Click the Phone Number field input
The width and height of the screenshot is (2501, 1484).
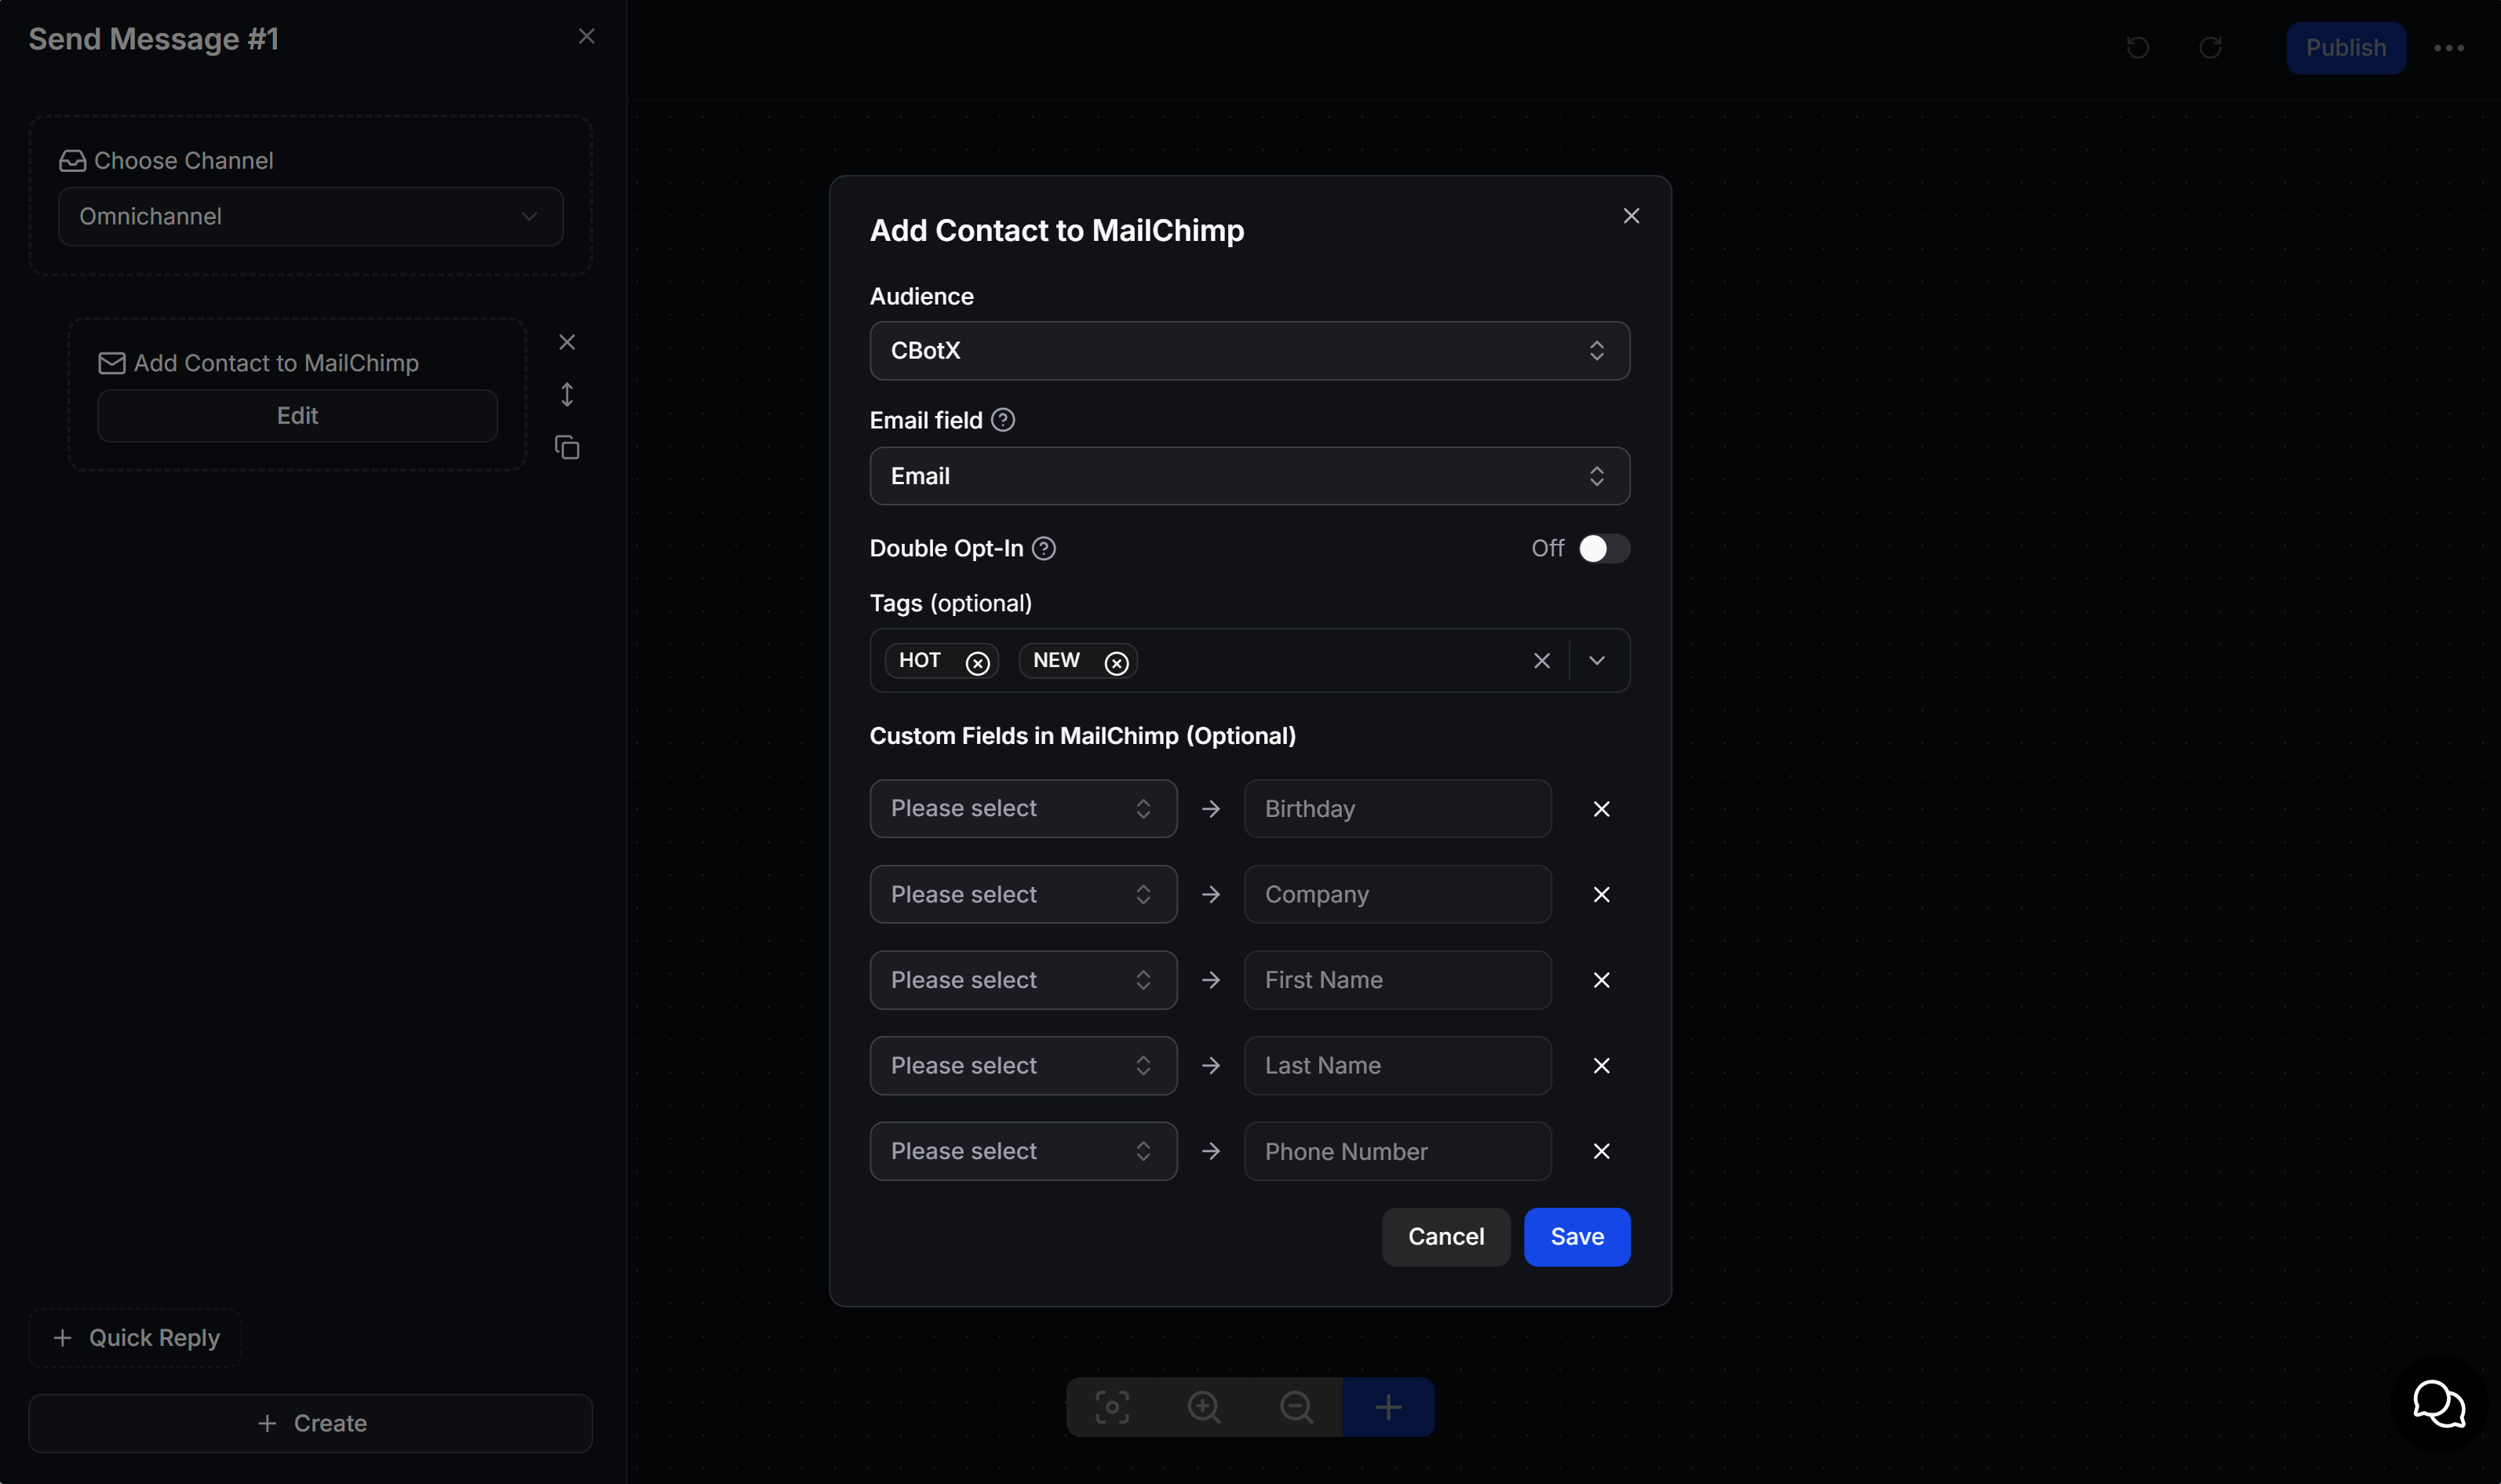click(x=1398, y=1152)
